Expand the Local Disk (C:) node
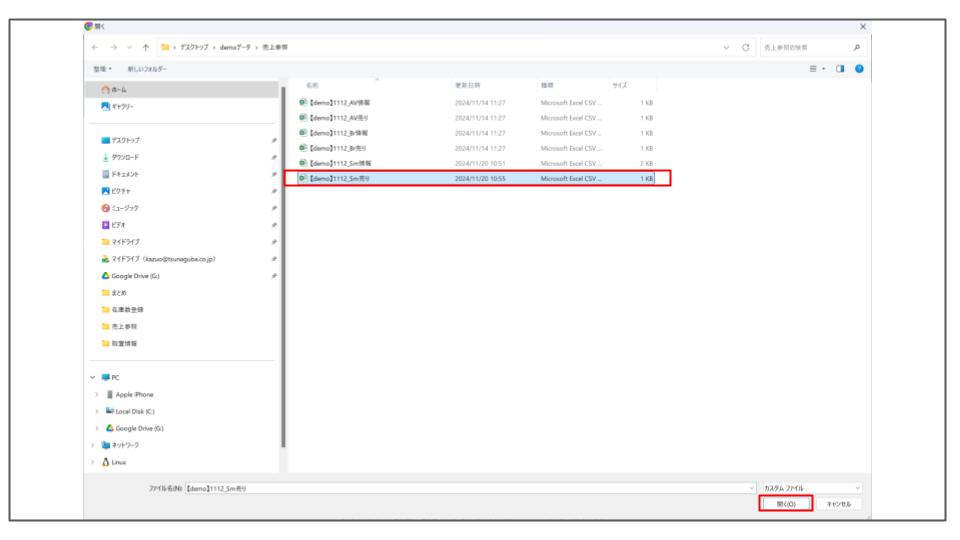This screenshot has width=960, height=540. click(x=96, y=411)
